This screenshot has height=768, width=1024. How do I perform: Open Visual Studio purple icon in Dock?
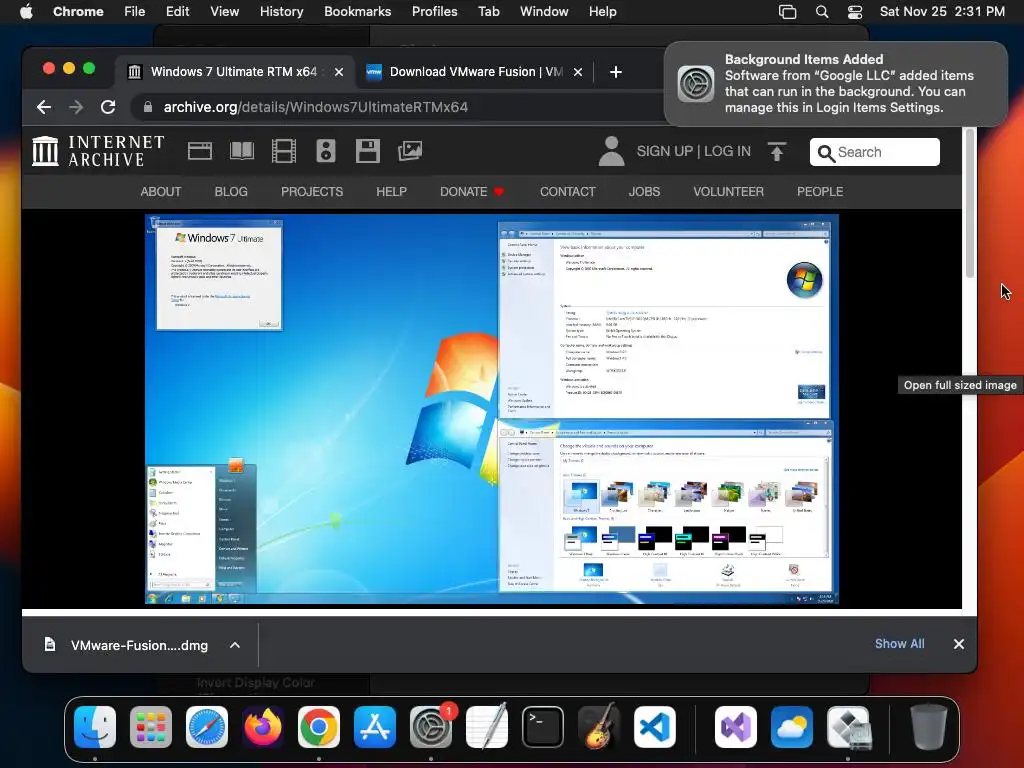pyautogui.click(x=736, y=727)
